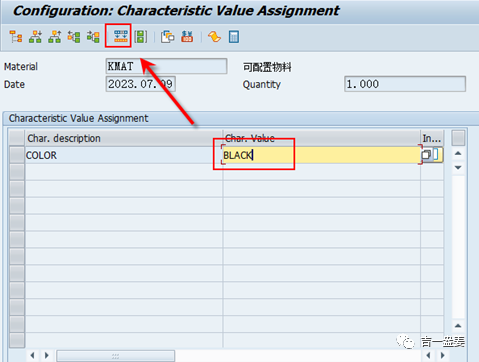Screen dimensions: 479x362
Task: Open the pricing/cost conditions icon
Action: coord(187,36)
